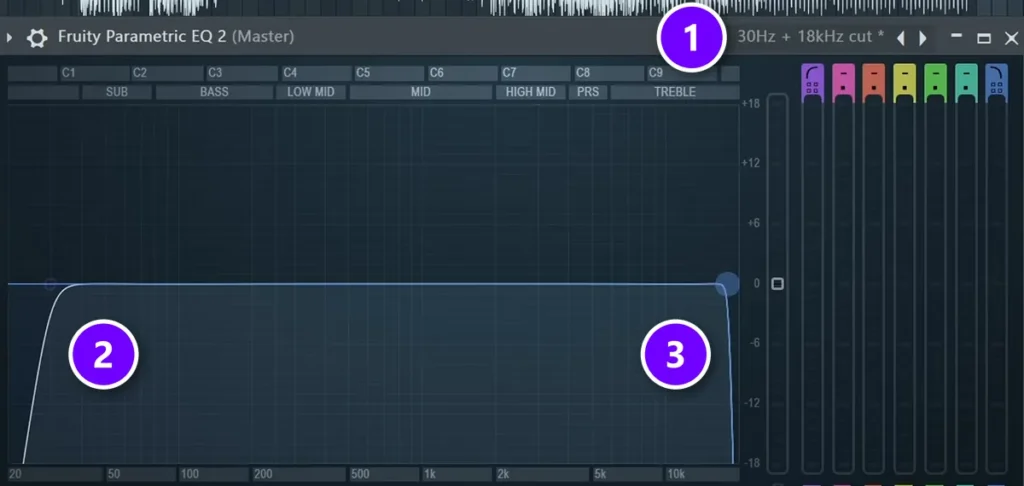Click the teal band 6 level slider track
The image size is (1024, 486).
pyautogui.click(x=966, y=284)
